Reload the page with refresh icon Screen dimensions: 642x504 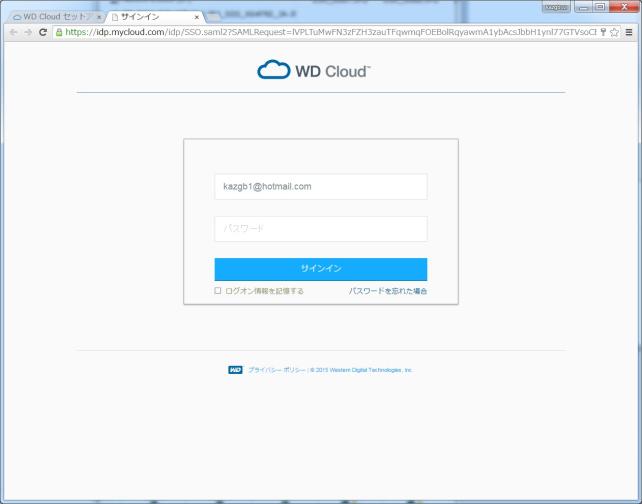point(43,32)
